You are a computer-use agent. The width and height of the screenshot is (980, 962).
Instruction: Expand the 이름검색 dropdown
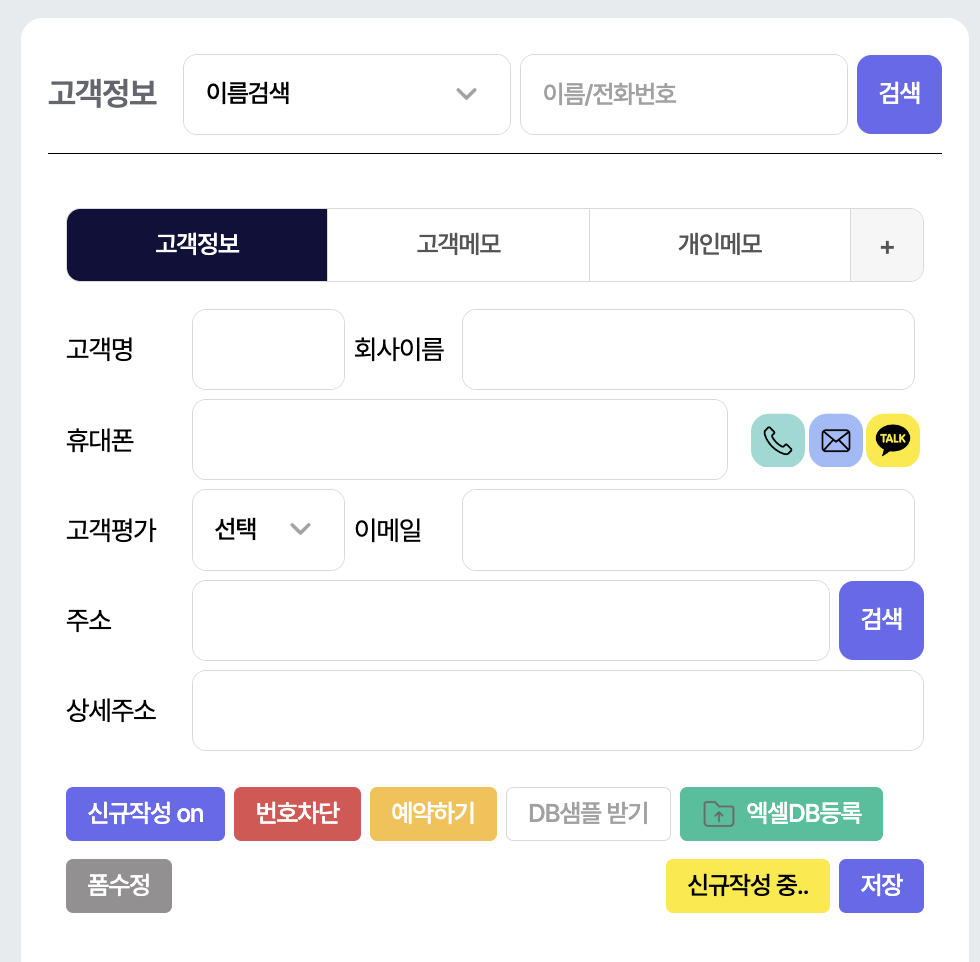point(346,94)
